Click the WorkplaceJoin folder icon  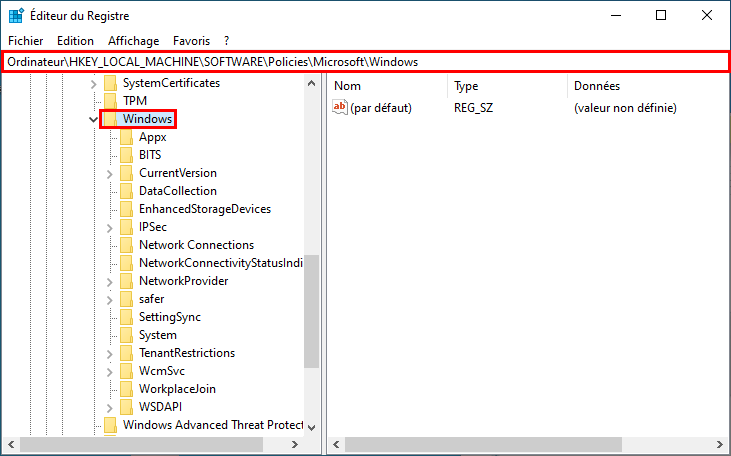pyautogui.click(x=126, y=389)
